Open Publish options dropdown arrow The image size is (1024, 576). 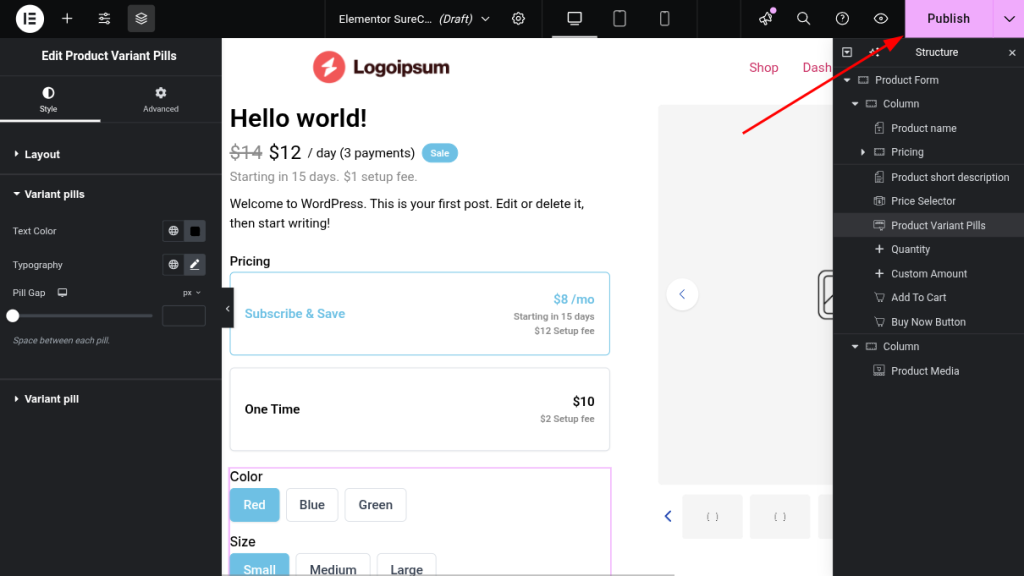(1008, 18)
